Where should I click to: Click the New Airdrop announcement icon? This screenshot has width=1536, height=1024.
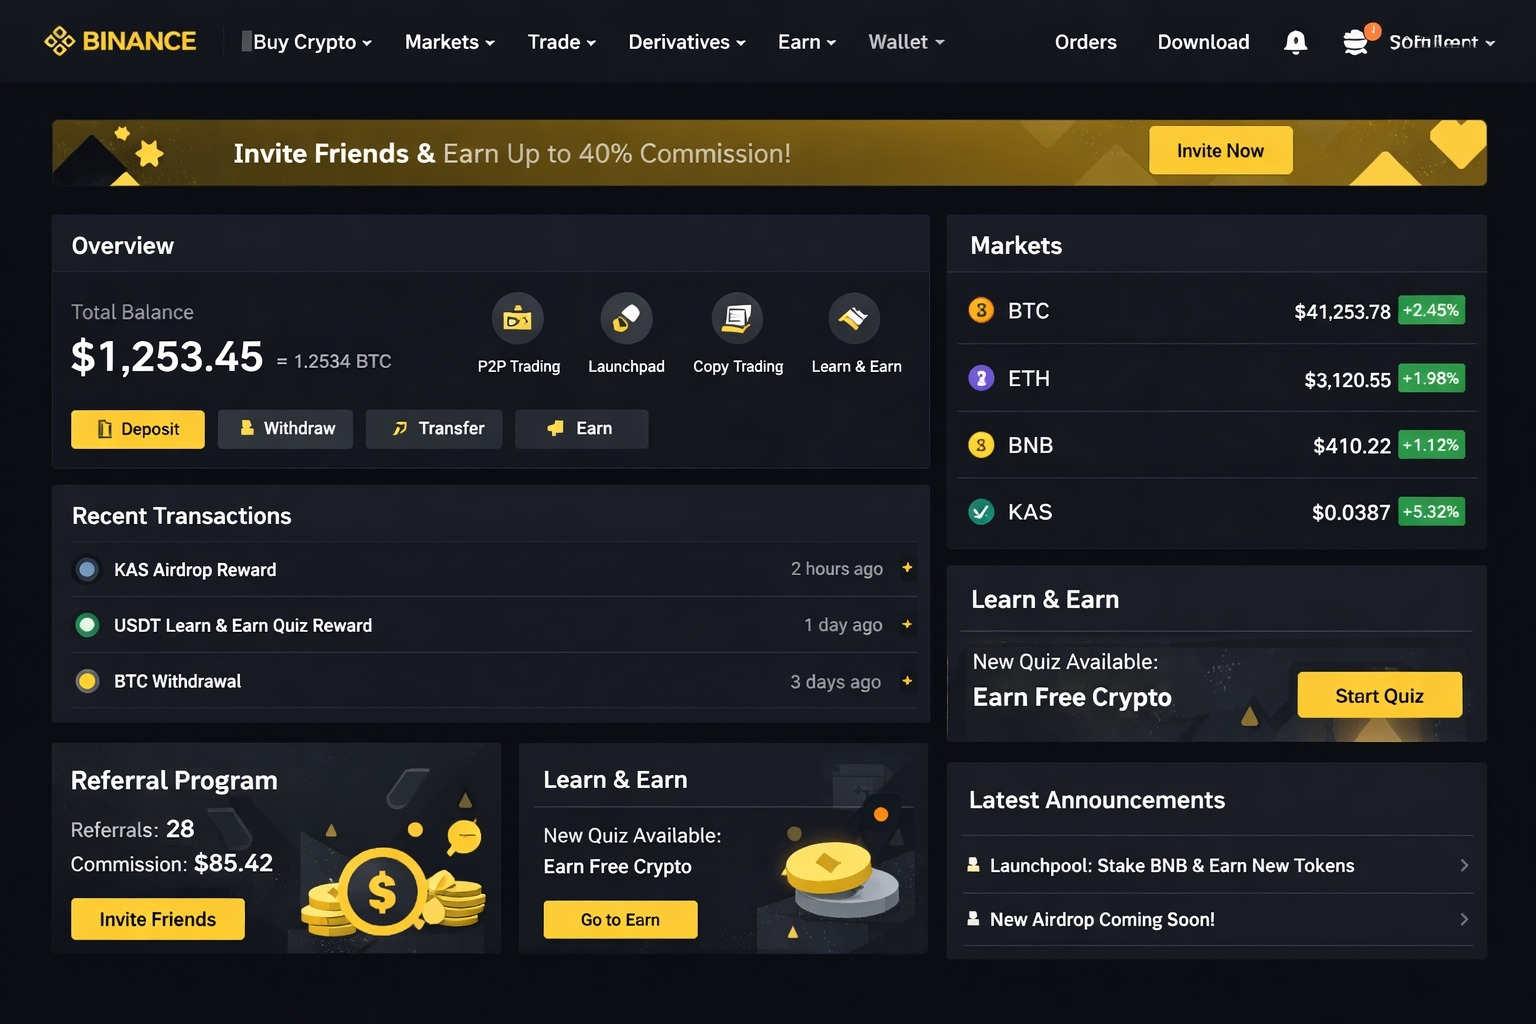973,918
